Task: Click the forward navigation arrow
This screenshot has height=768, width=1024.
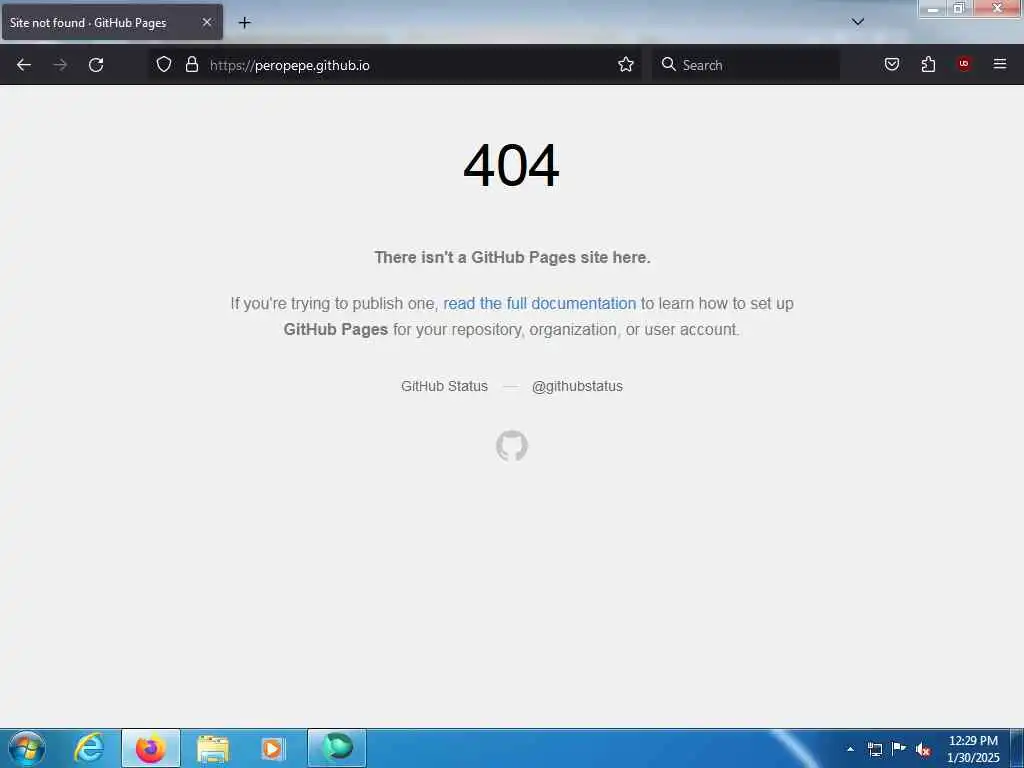Action: point(60,65)
